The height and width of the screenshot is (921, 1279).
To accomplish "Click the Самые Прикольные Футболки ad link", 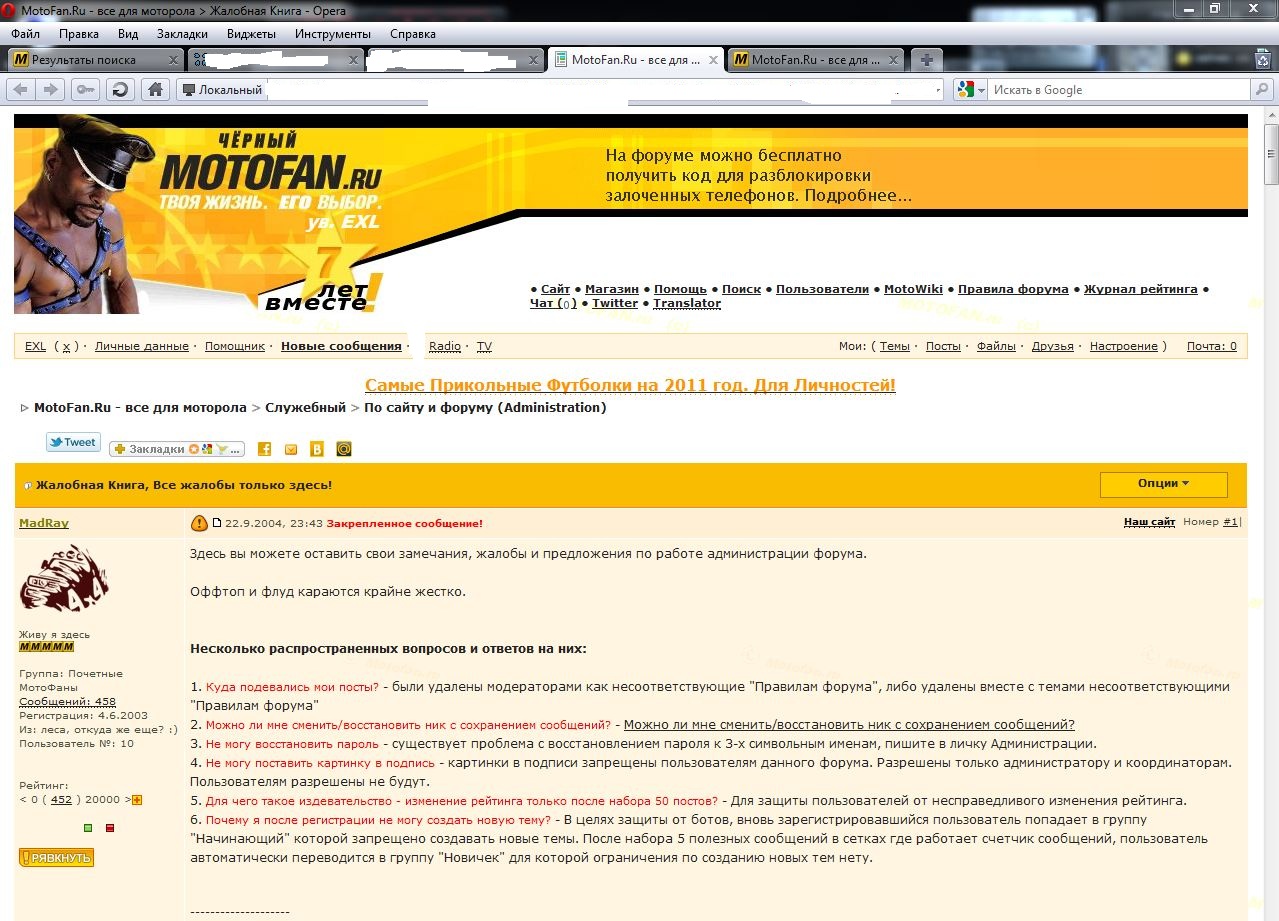I will (630, 385).
